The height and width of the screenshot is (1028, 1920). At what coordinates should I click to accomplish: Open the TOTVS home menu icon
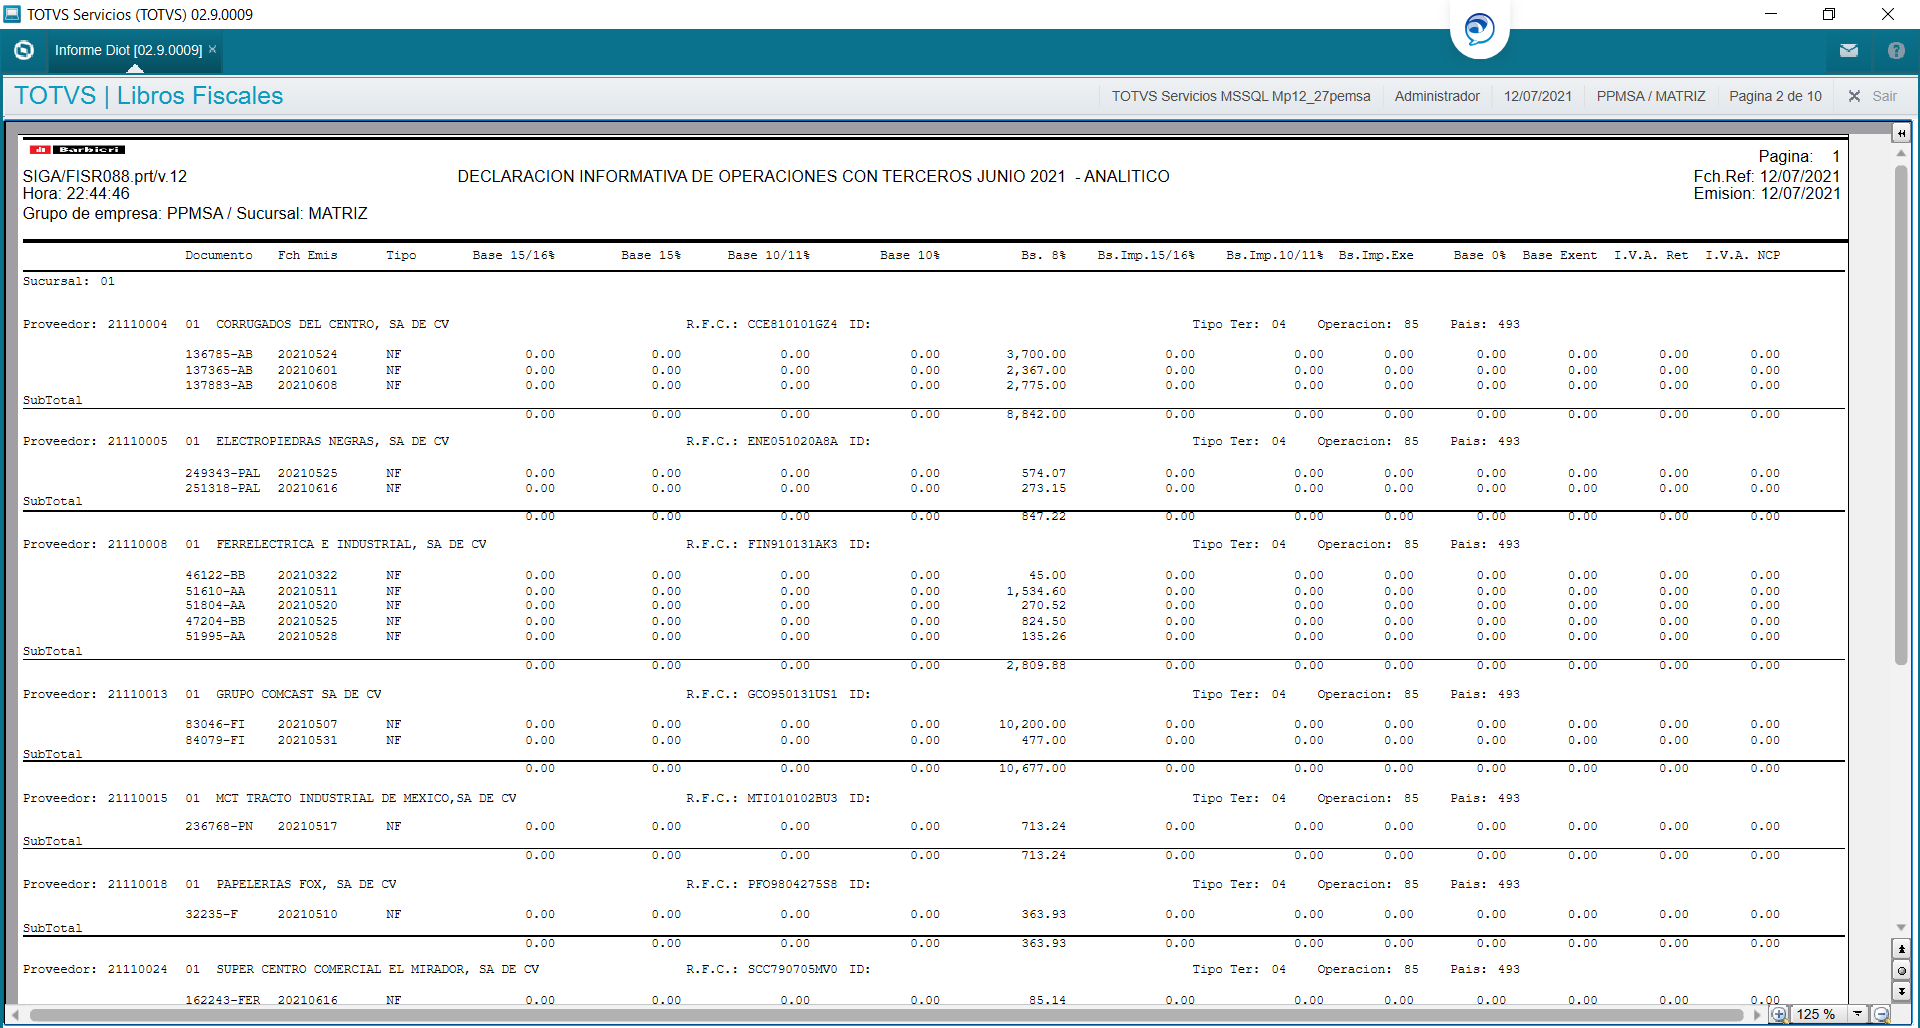click(24, 50)
